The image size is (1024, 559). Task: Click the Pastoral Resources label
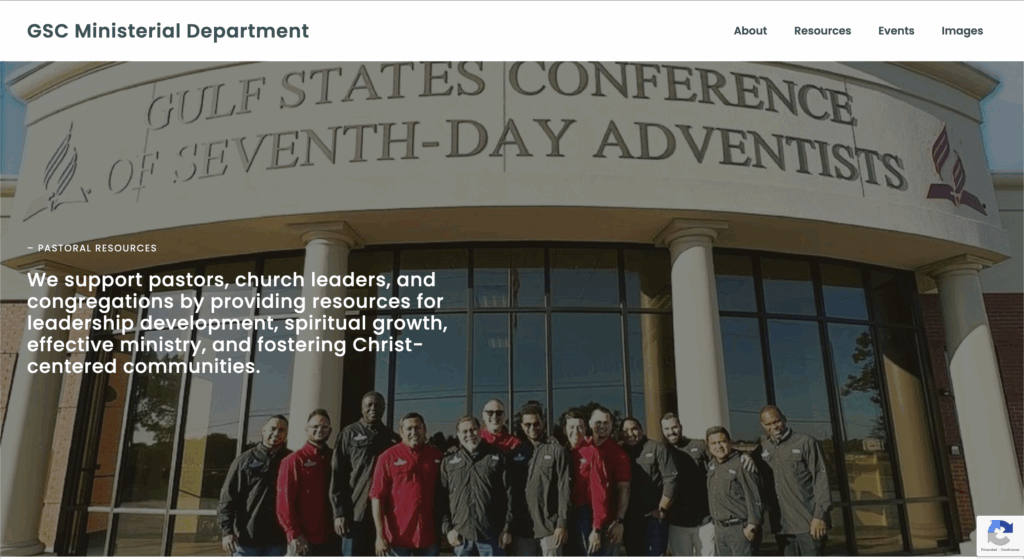[x=92, y=248]
